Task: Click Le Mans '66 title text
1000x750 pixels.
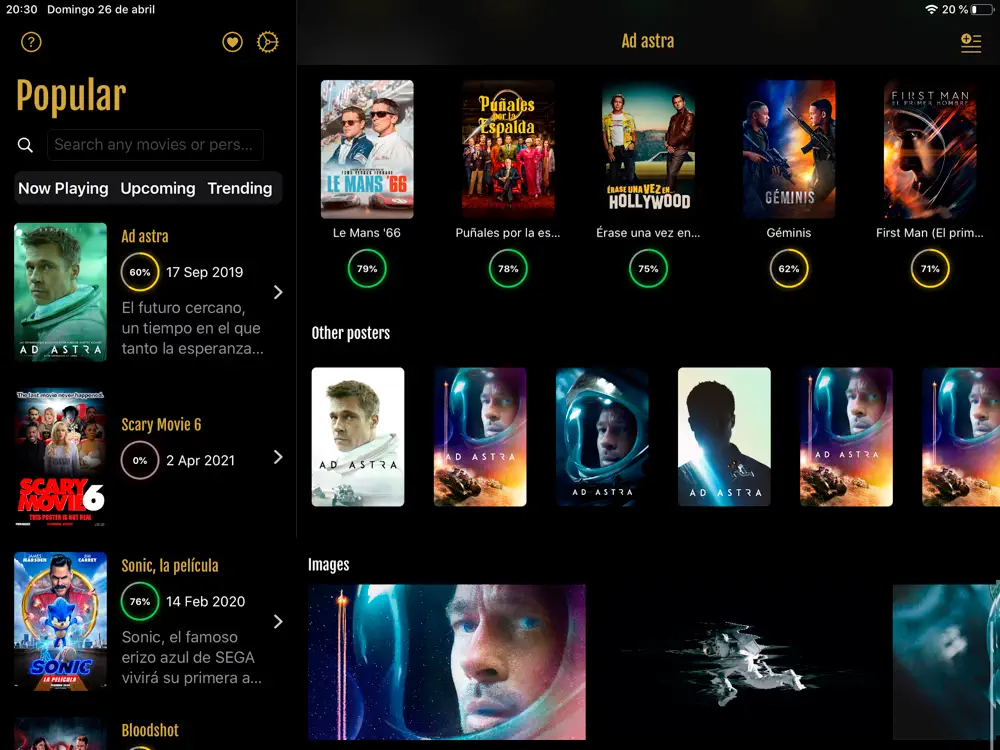Action: (367, 233)
